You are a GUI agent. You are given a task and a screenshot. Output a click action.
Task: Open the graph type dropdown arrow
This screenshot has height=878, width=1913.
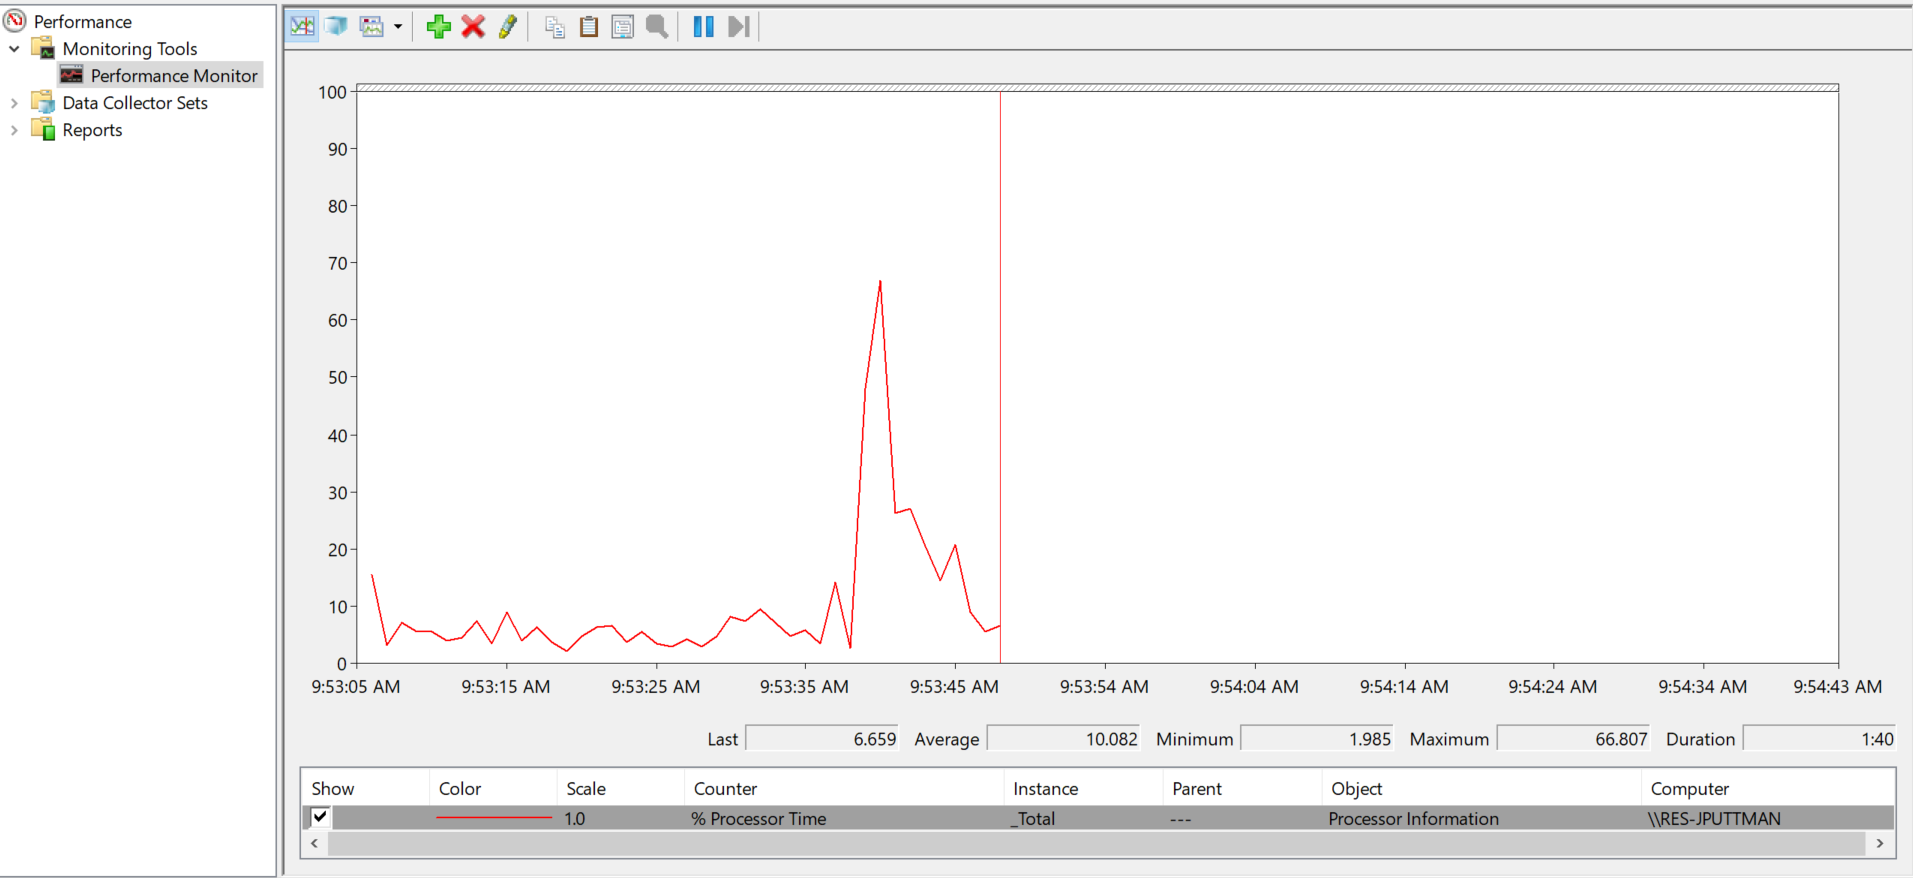[x=398, y=27]
